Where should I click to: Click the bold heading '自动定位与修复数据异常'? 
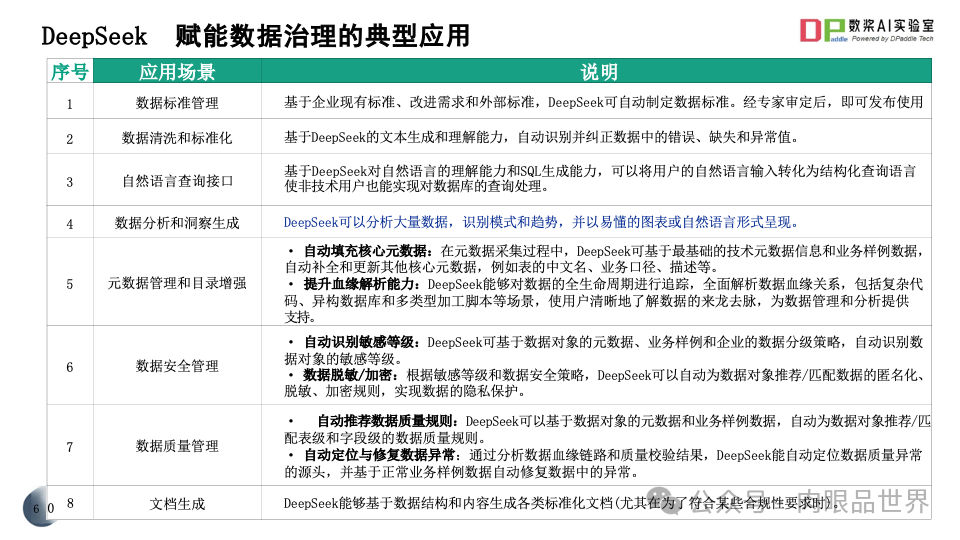pyautogui.click(x=380, y=455)
